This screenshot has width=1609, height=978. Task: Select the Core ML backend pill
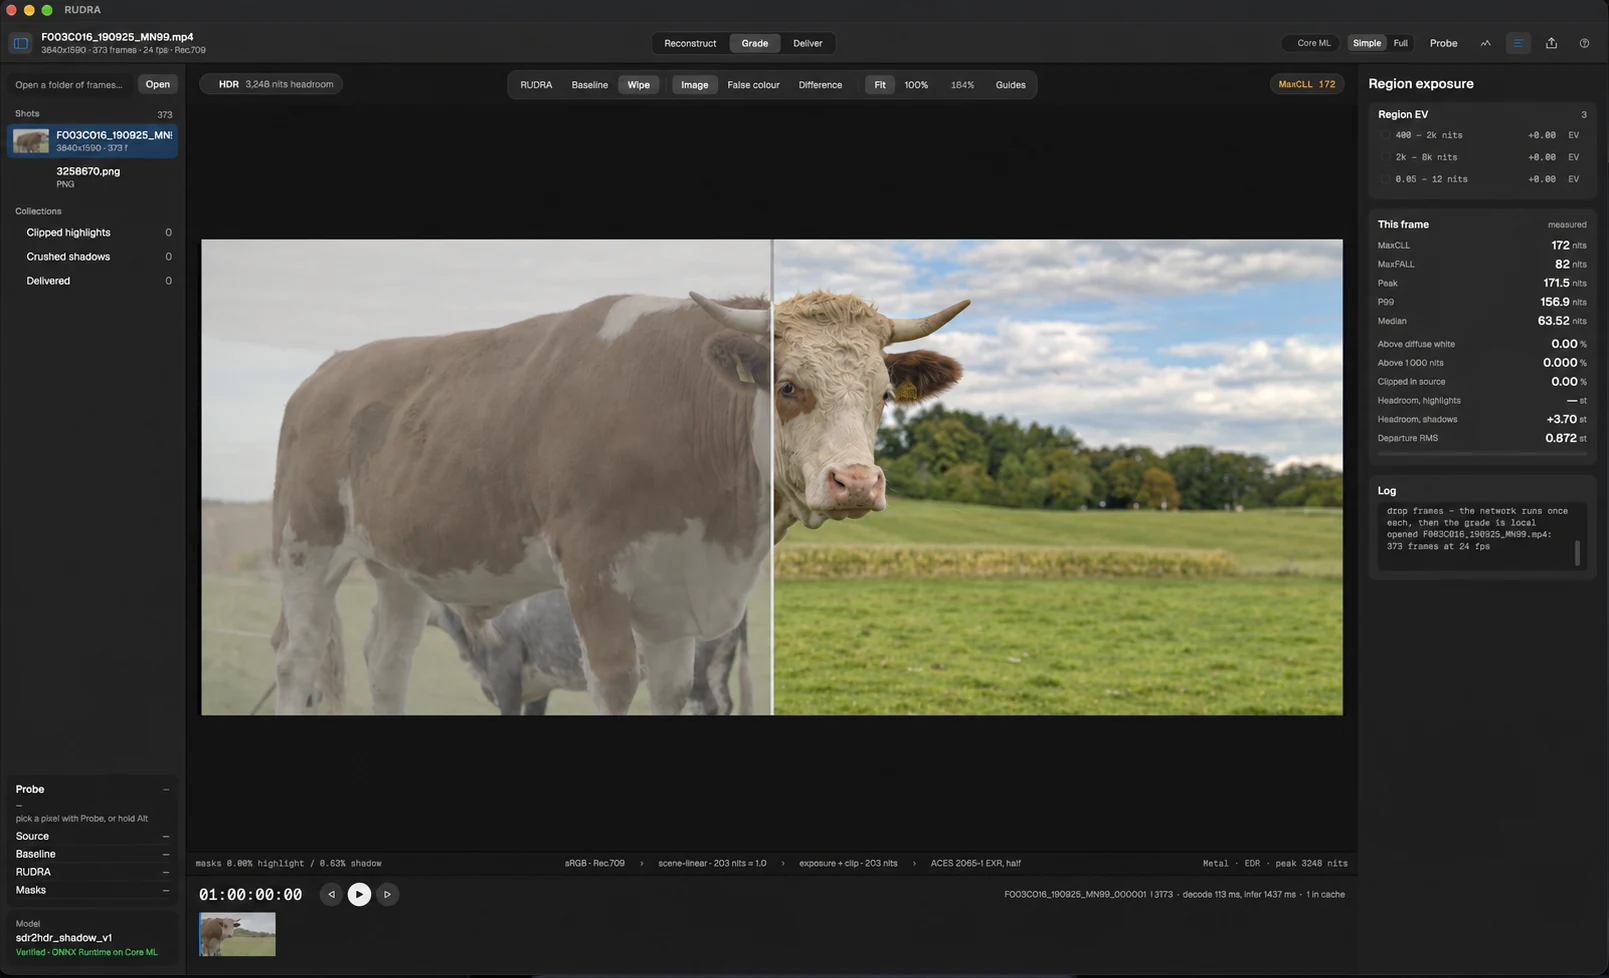pyautogui.click(x=1310, y=43)
